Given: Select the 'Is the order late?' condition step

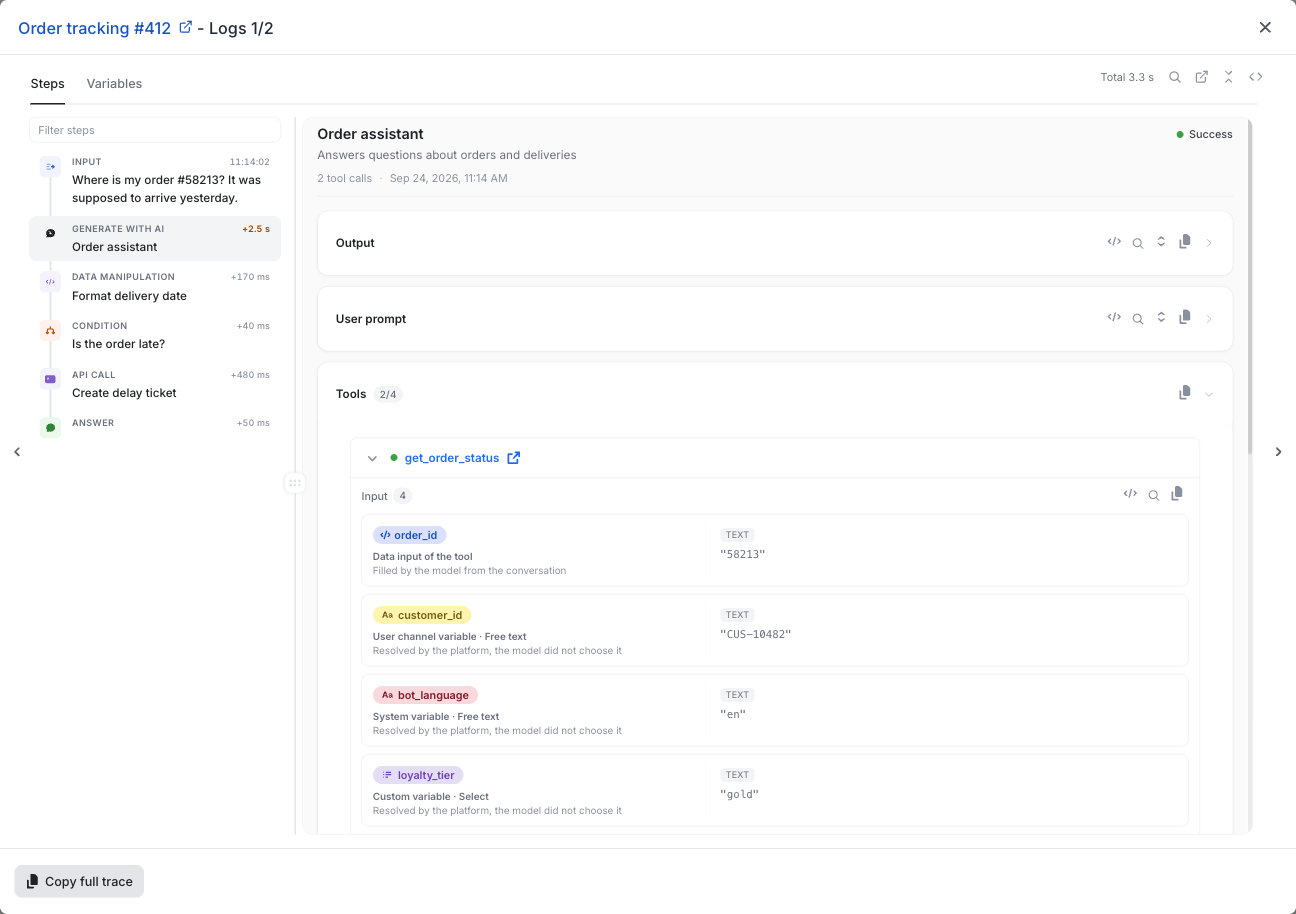Looking at the screenshot, I should pyautogui.click(x=155, y=335).
